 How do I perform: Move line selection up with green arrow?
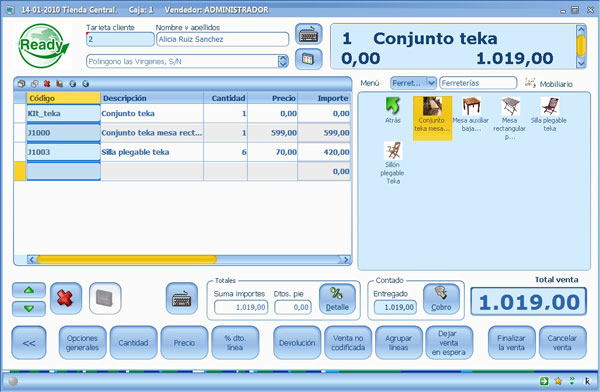click(x=29, y=290)
